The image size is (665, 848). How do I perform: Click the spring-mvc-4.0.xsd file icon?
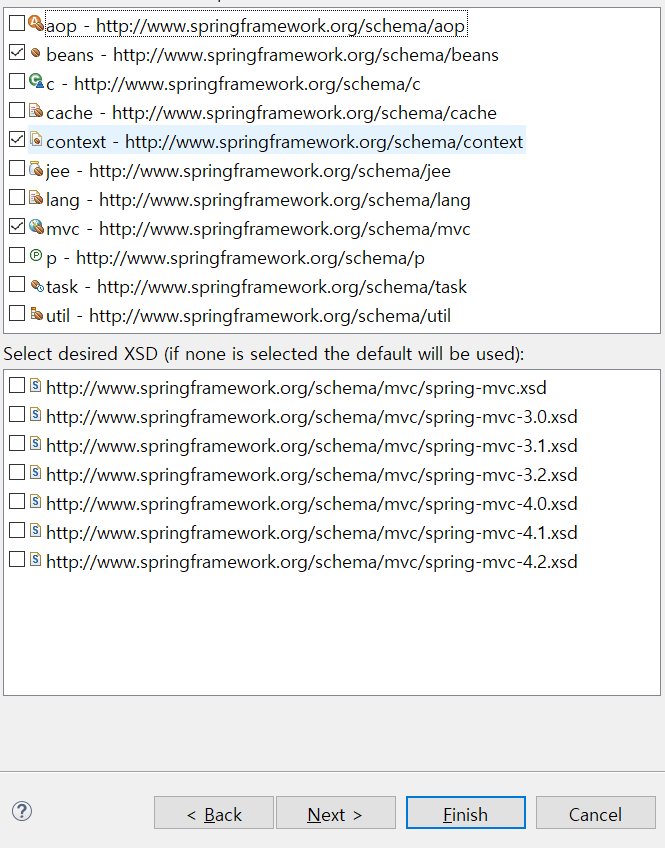(35, 501)
